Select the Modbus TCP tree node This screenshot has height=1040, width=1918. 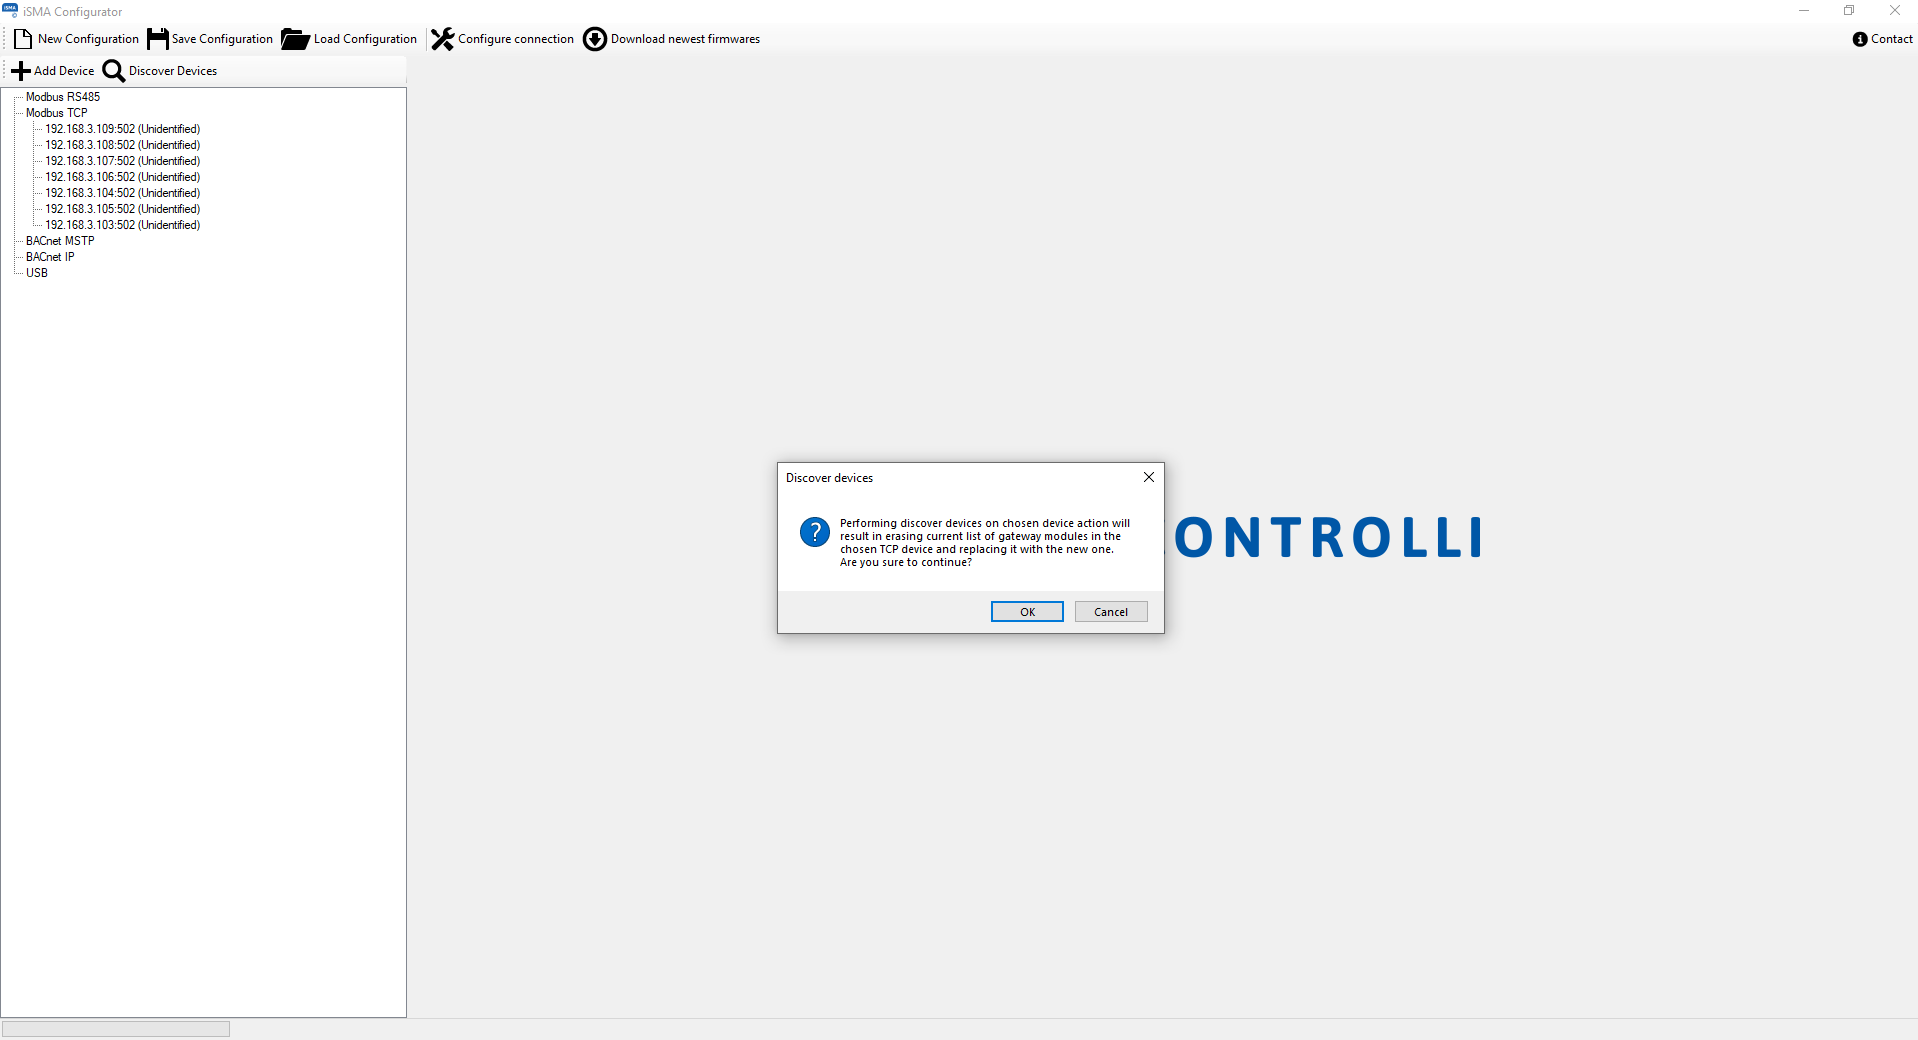(57, 113)
